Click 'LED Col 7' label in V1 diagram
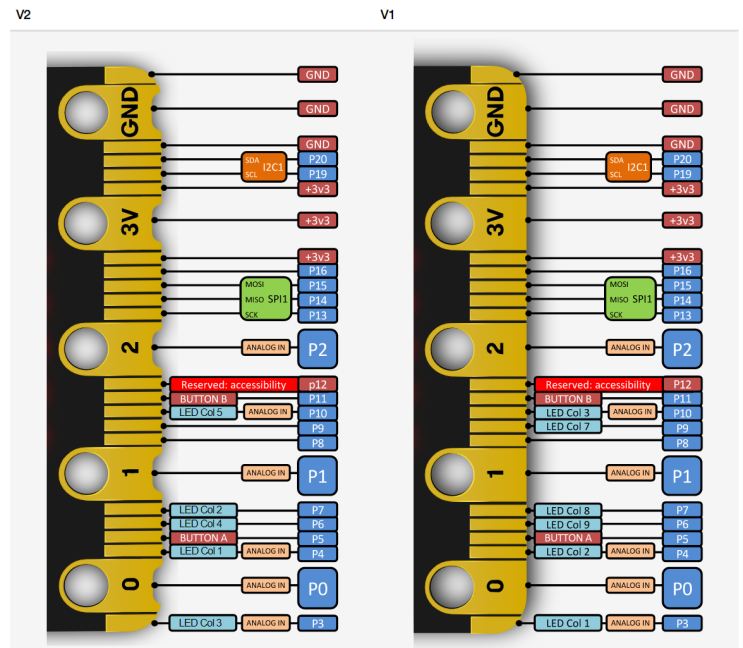Screen dimensions: 743x648 point(568,426)
